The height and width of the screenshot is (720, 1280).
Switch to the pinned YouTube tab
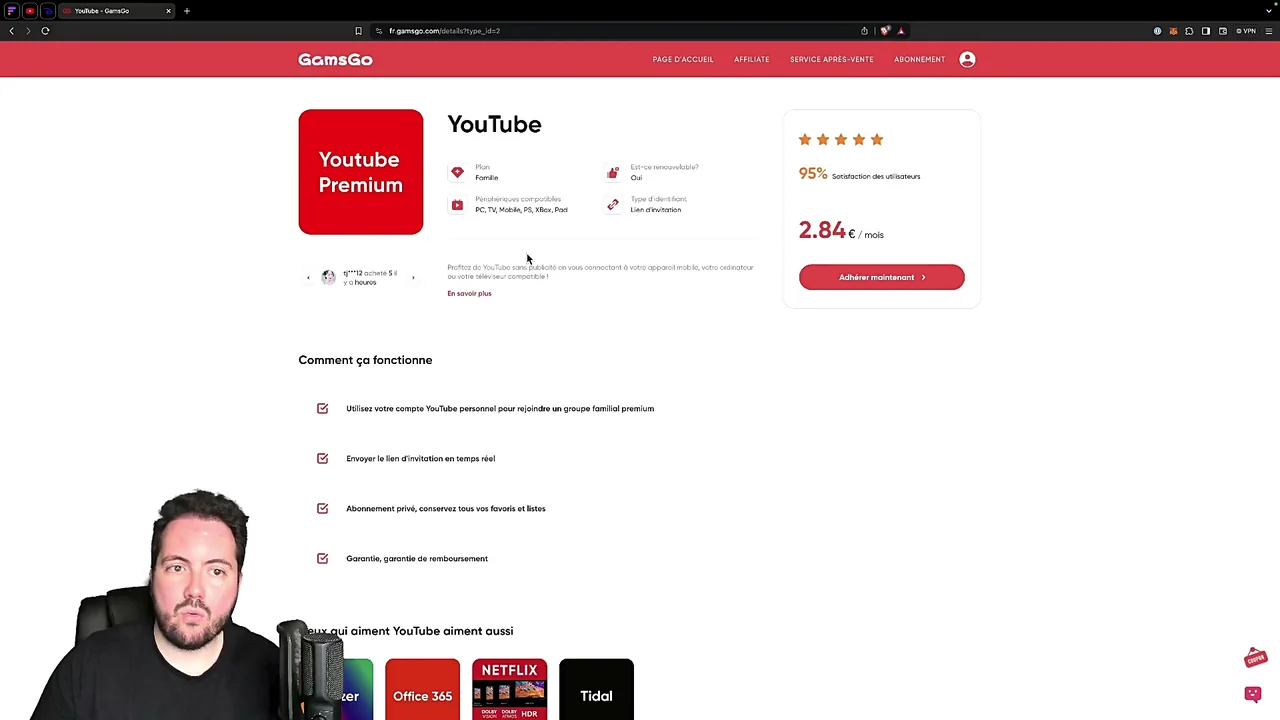[x=30, y=11]
